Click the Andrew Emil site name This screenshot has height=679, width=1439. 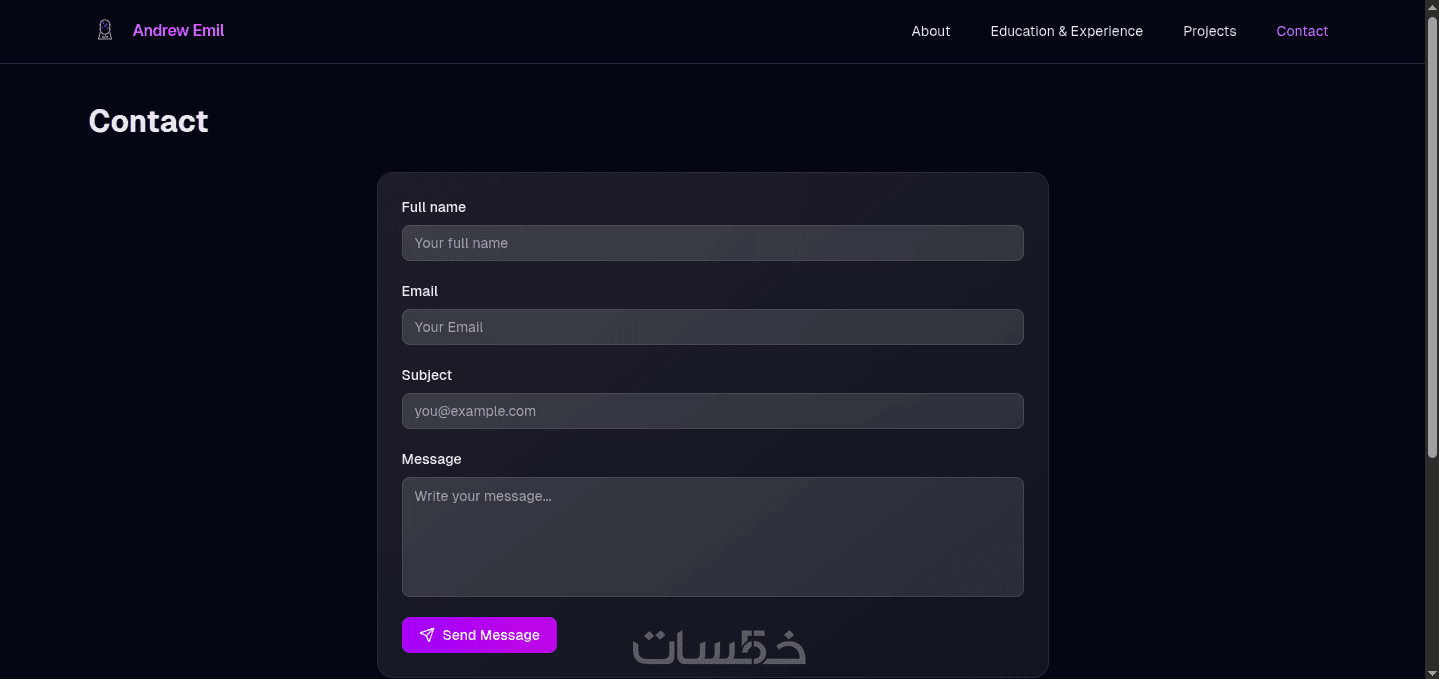click(178, 31)
